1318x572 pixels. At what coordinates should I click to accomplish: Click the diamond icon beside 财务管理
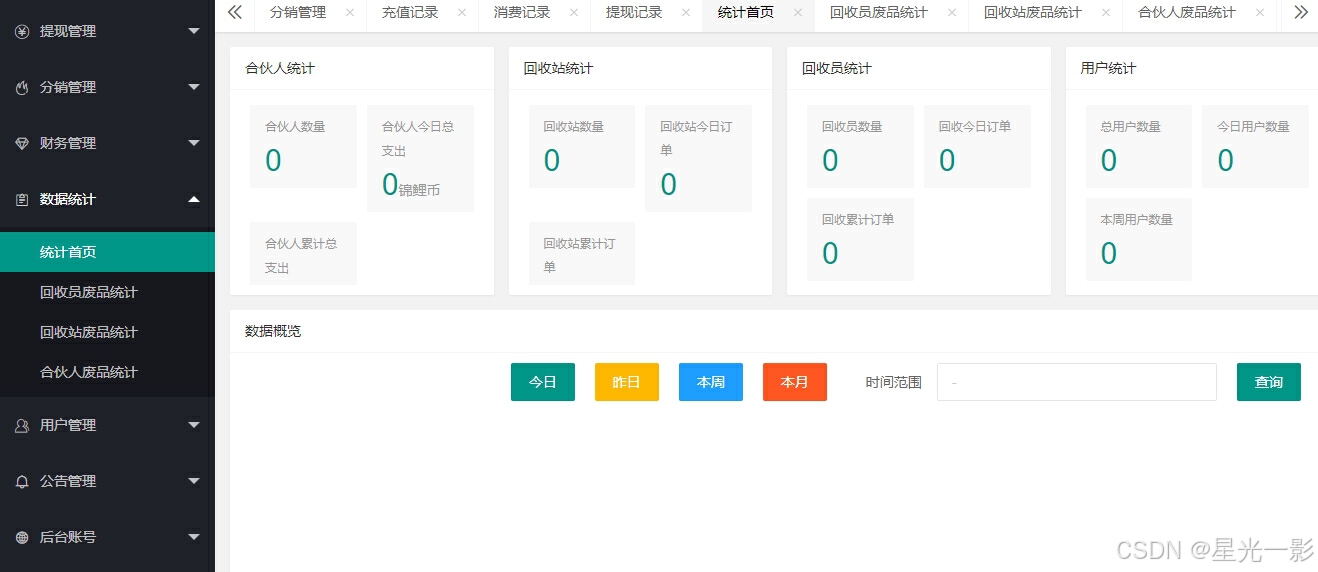pos(22,143)
